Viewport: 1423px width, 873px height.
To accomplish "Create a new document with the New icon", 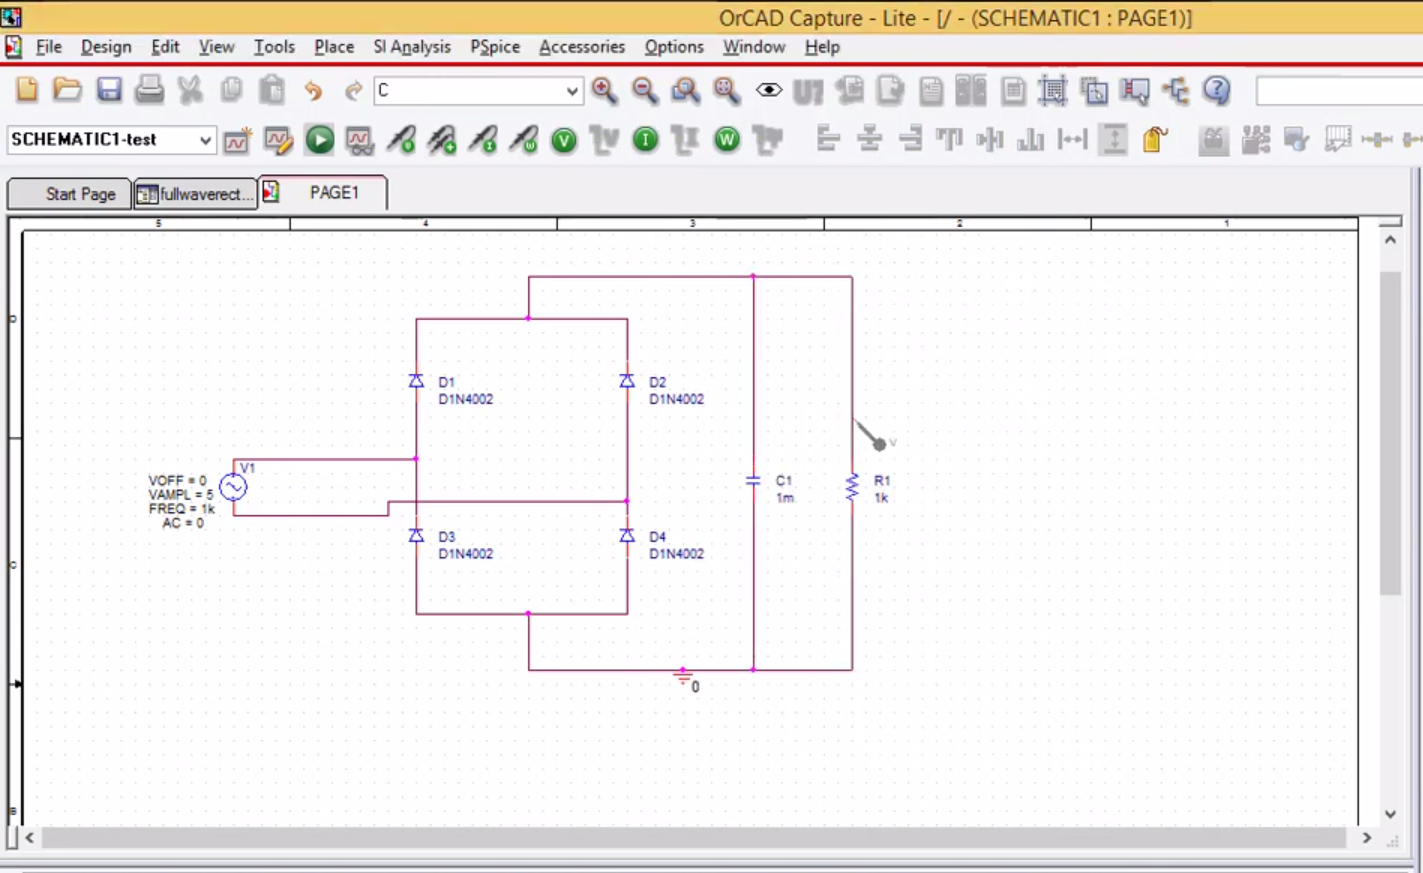I will click(27, 90).
